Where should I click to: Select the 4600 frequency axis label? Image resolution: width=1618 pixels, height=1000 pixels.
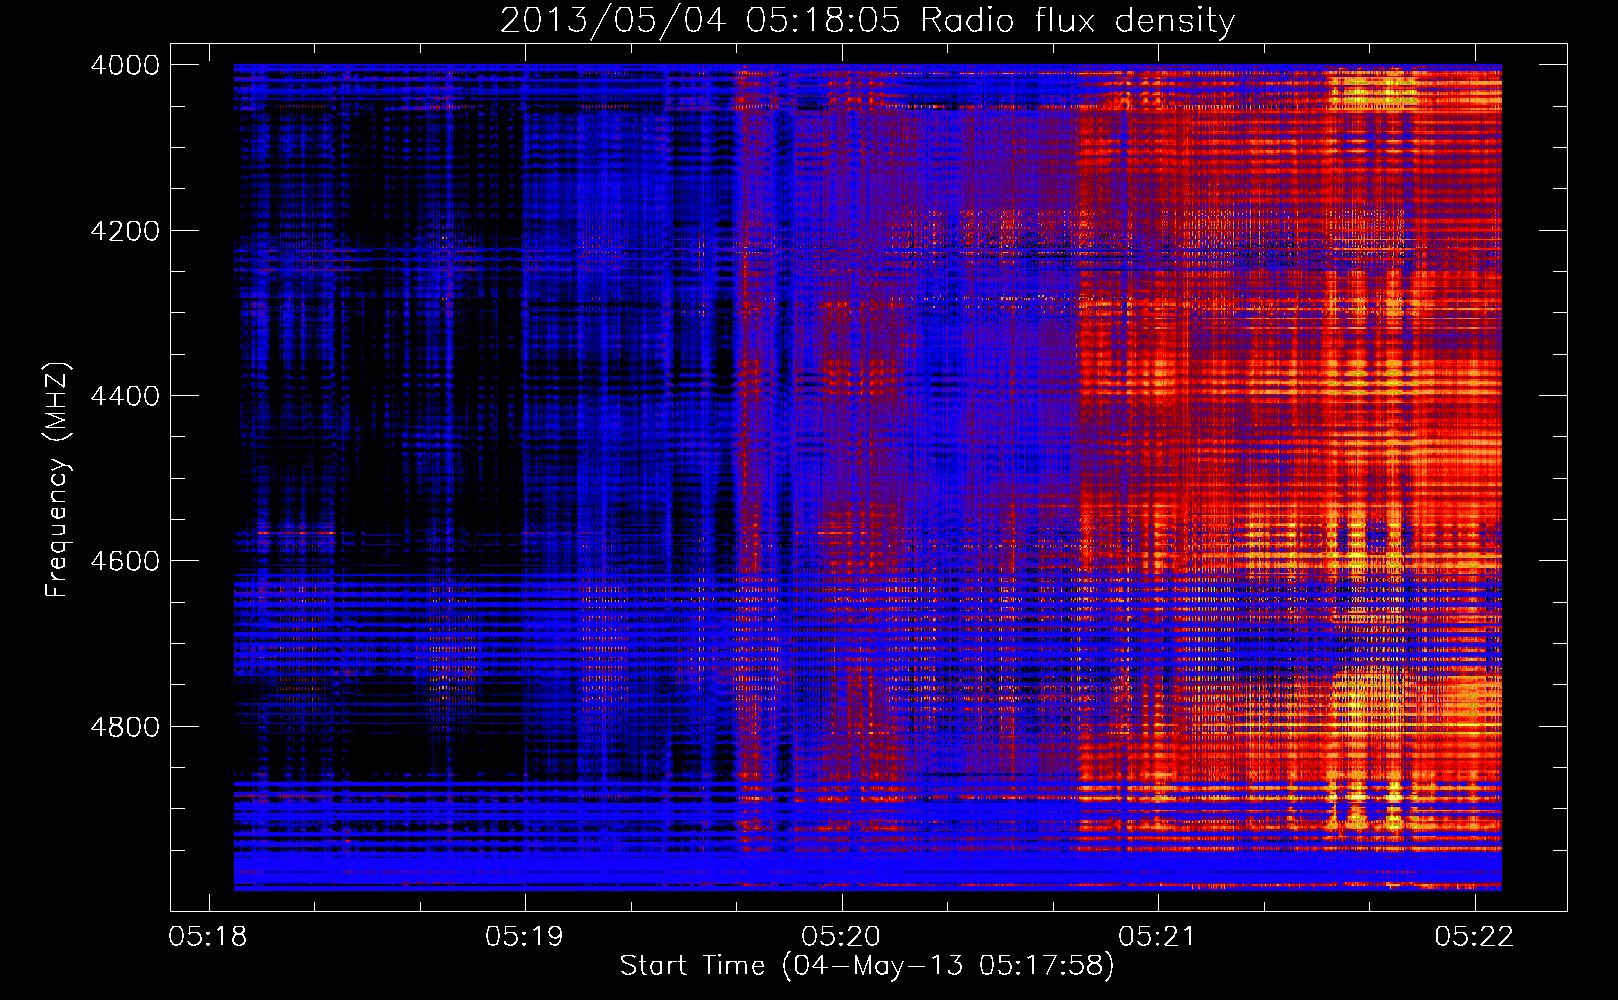125,561
